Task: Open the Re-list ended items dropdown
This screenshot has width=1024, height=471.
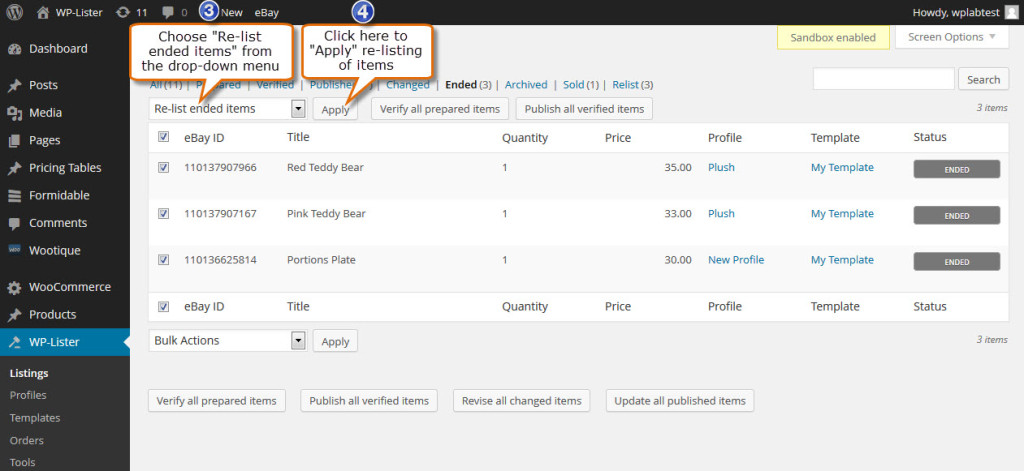Action: click(x=227, y=108)
